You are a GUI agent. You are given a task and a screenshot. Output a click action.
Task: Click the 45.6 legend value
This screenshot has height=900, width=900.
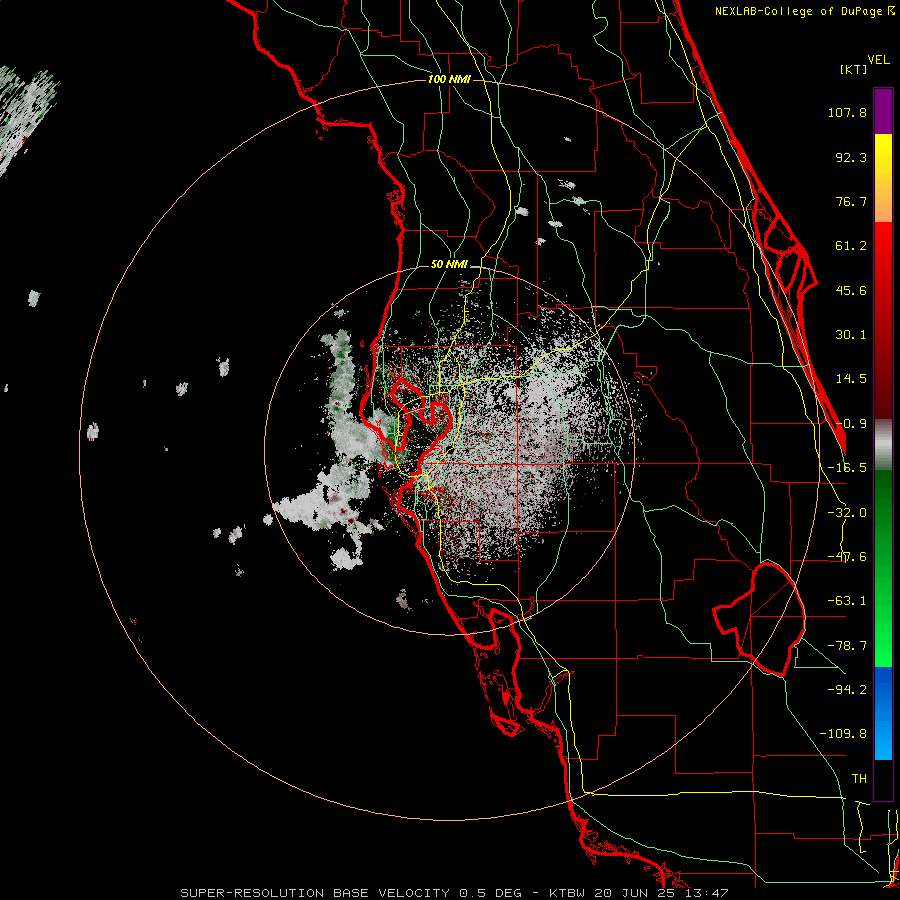tap(851, 290)
